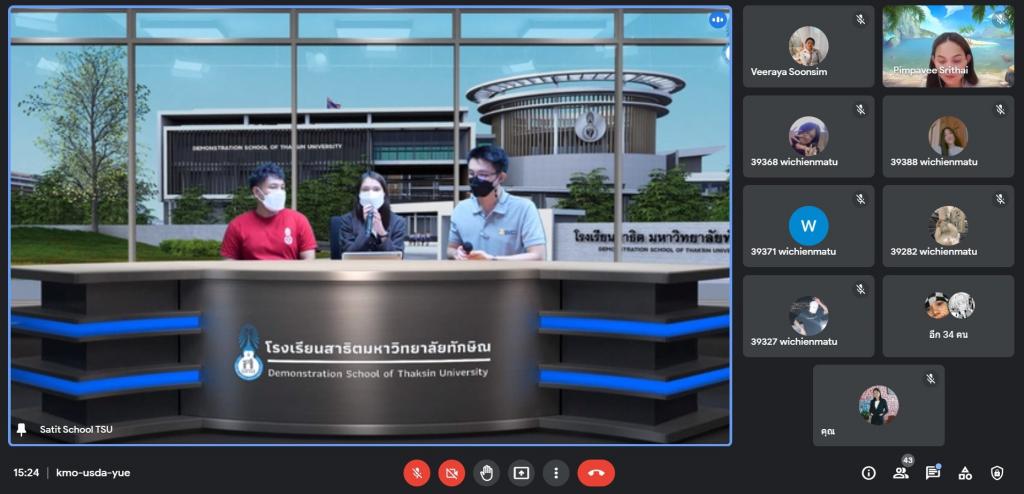Click the 15:24 time display
Screen dimensions: 1024x494
(26, 472)
